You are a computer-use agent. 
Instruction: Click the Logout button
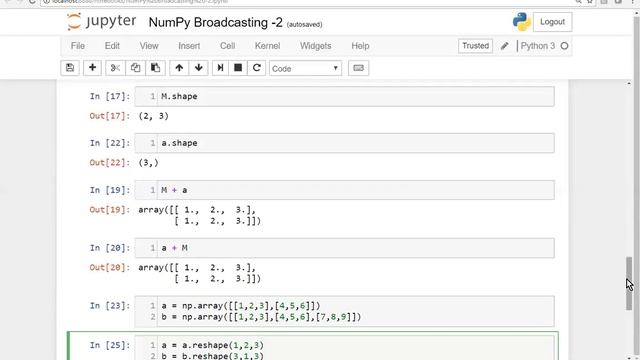(x=552, y=22)
